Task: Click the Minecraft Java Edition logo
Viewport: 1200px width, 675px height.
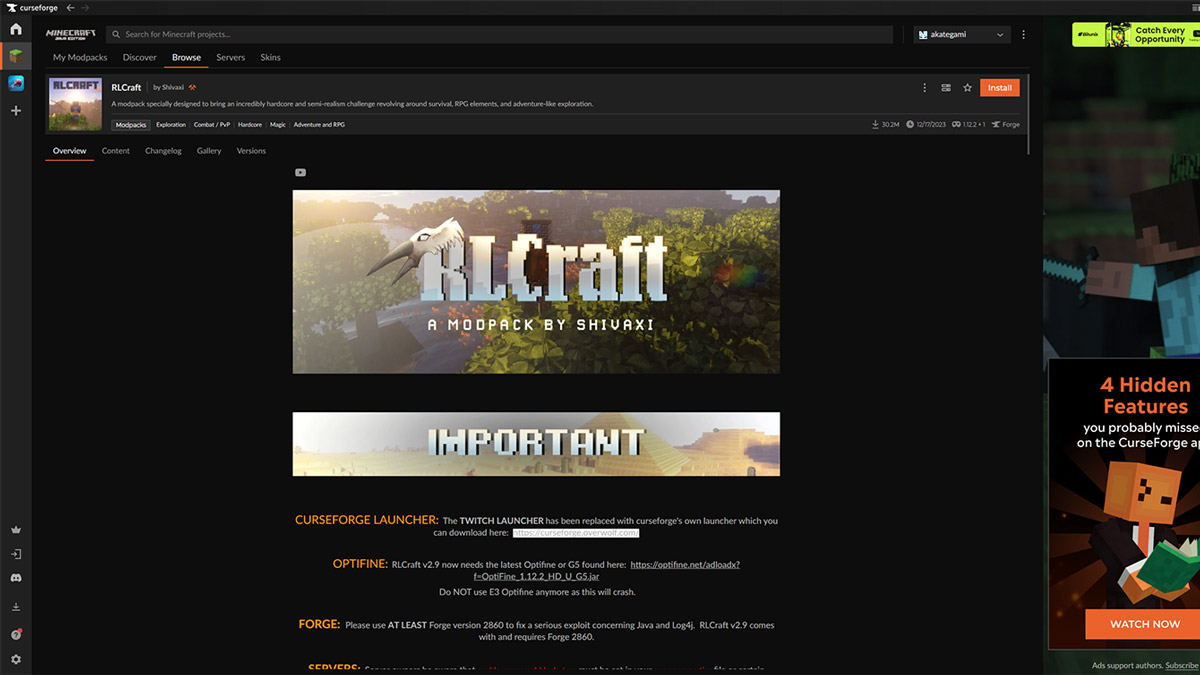Action: pyautogui.click(x=70, y=34)
